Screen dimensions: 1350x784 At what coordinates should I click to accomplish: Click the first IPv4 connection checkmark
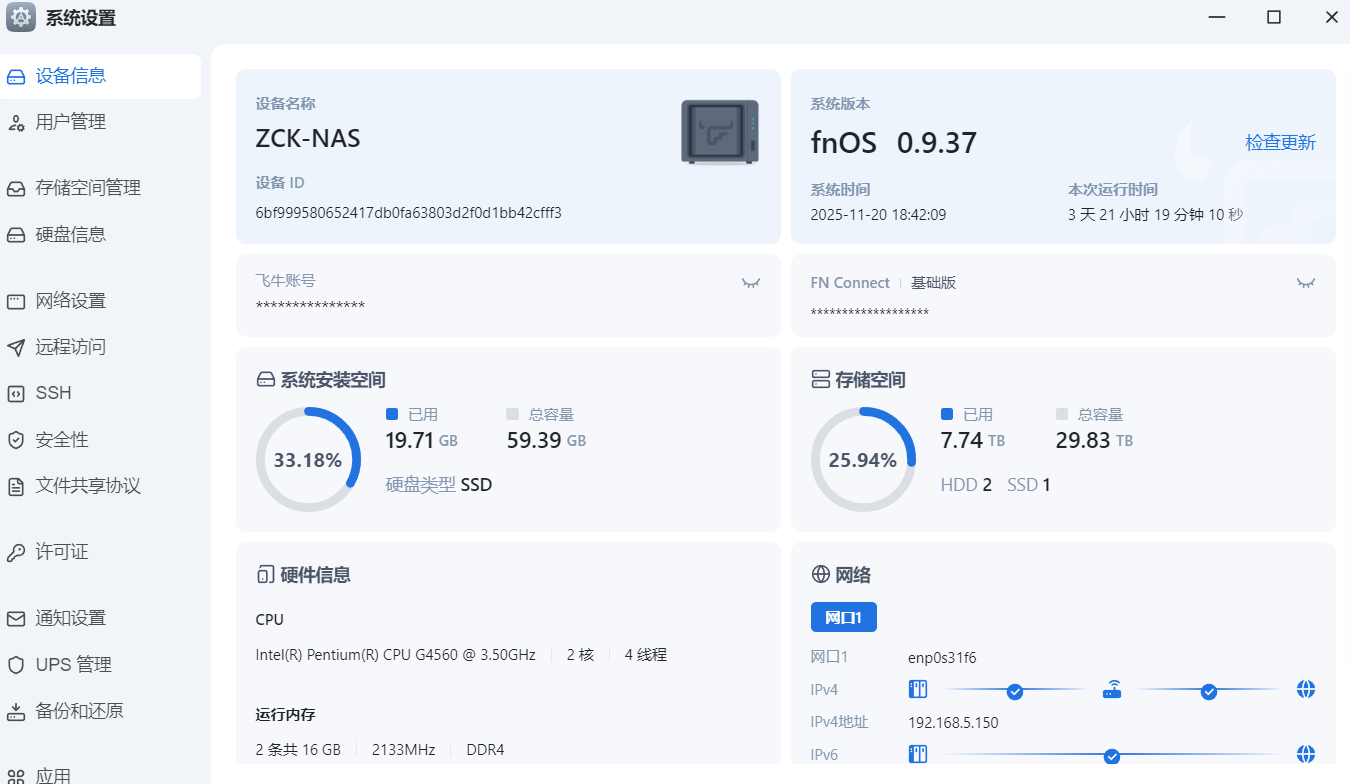(1015, 691)
